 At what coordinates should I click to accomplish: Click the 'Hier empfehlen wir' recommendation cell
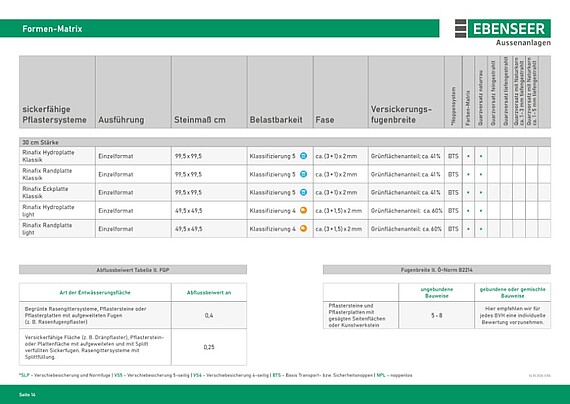point(512,315)
